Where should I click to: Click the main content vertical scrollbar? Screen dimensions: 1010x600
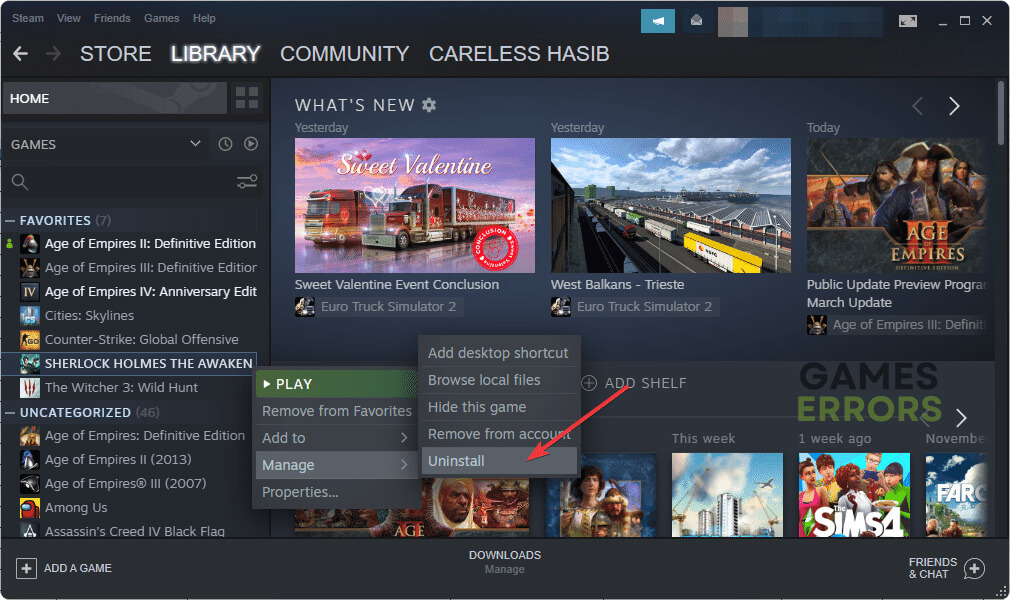click(1001, 113)
